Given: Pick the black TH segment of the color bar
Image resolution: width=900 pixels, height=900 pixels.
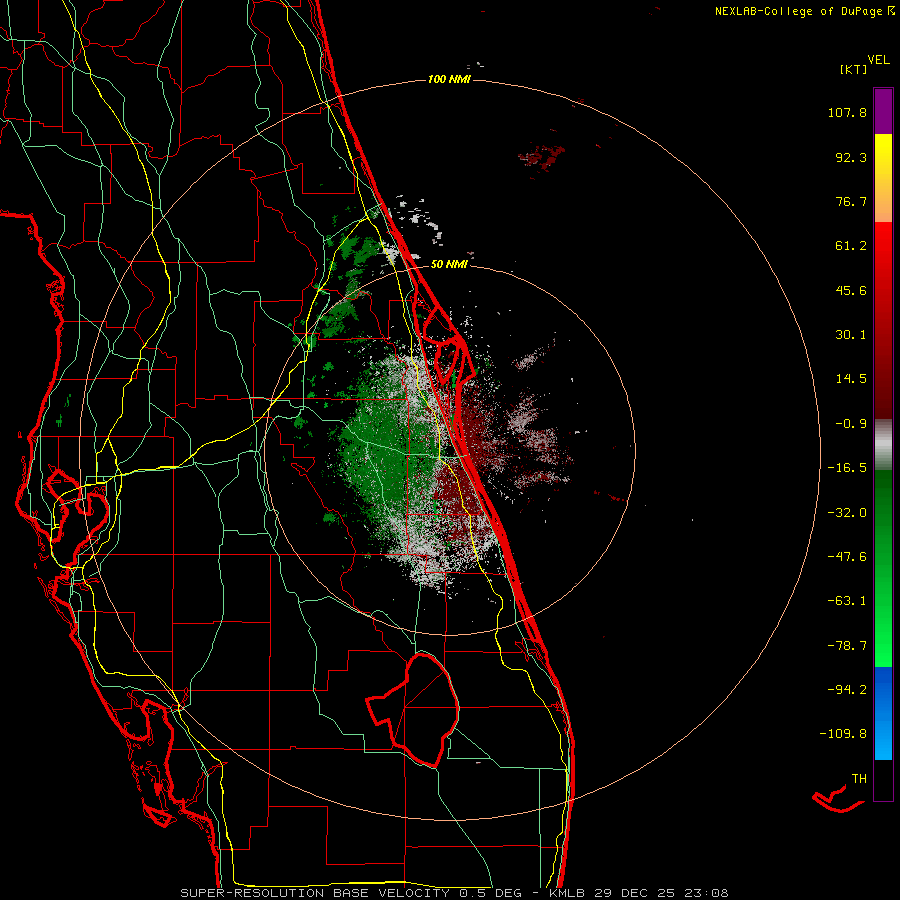Looking at the screenshot, I should click(883, 780).
